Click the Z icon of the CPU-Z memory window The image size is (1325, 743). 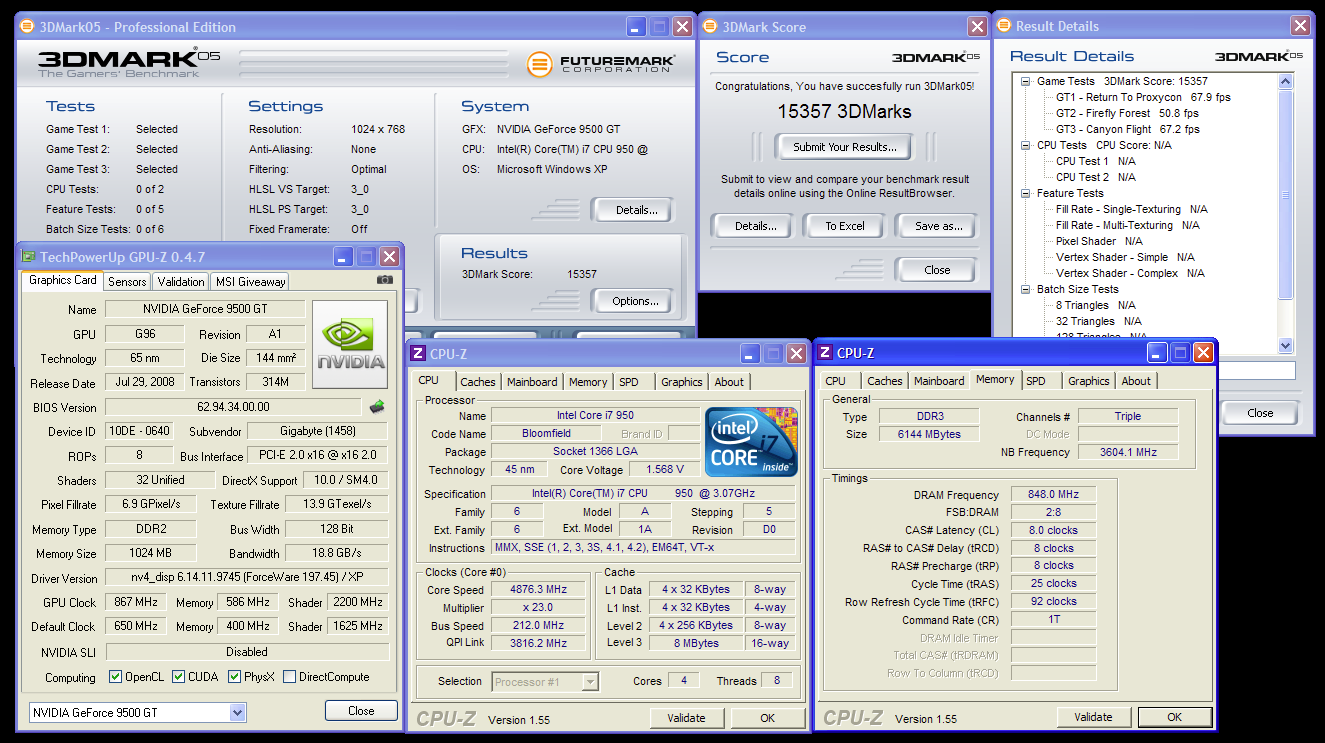coord(825,352)
